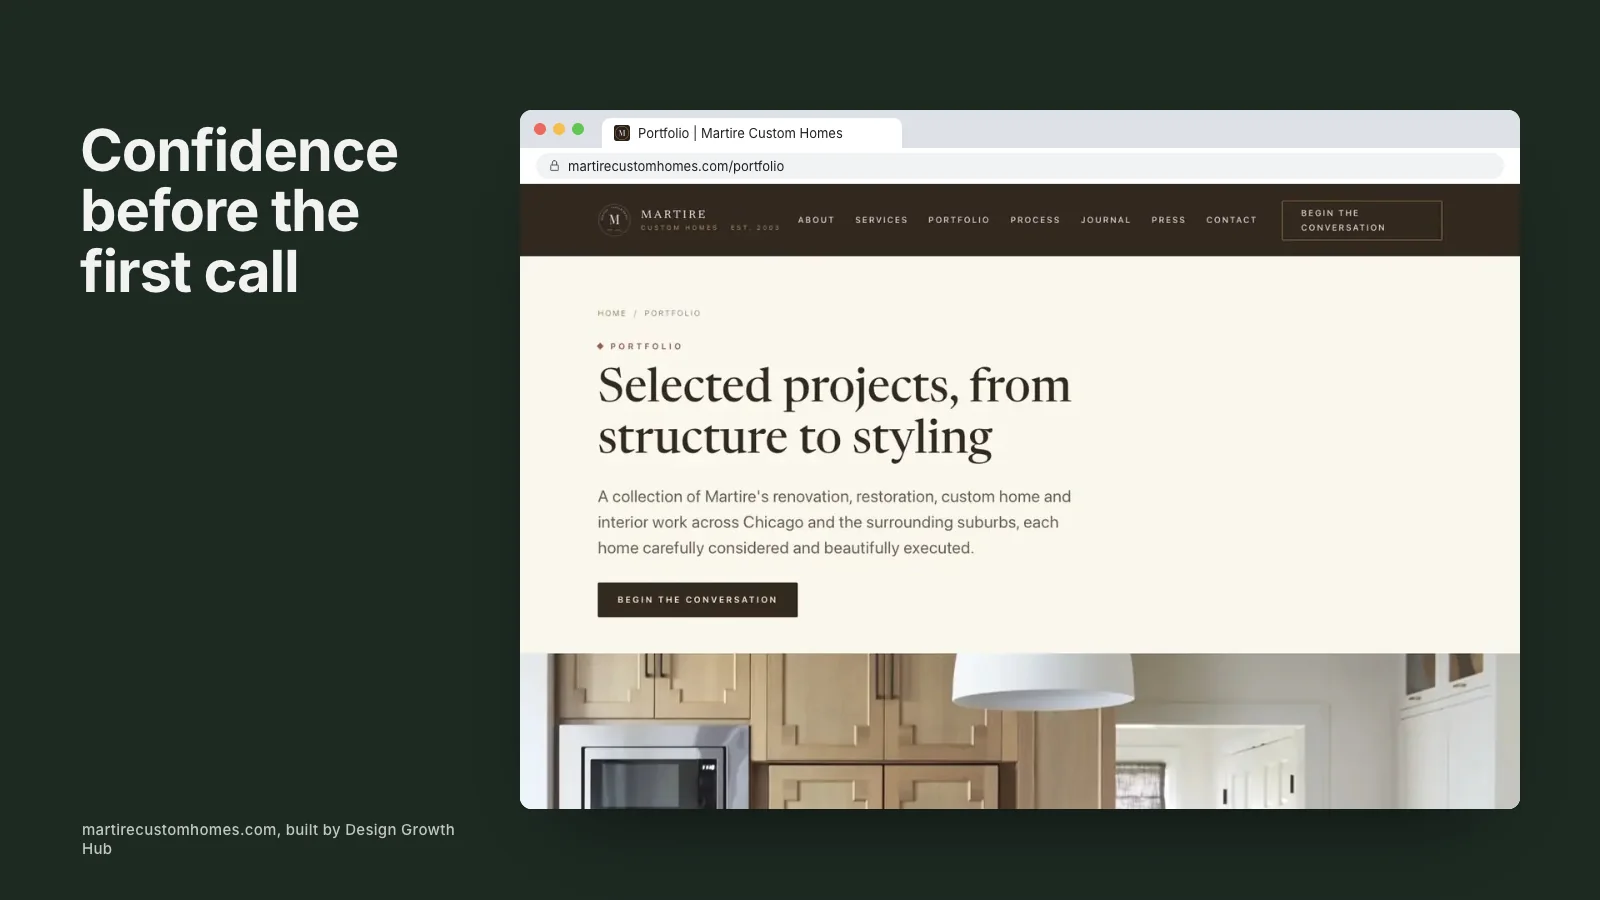
Task: Click the Home breadcrumb link
Action: pyautogui.click(x=612, y=313)
